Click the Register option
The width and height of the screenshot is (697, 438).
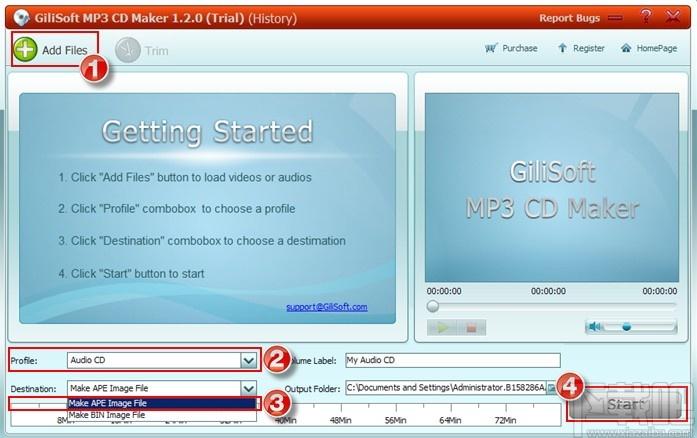[x=581, y=48]
